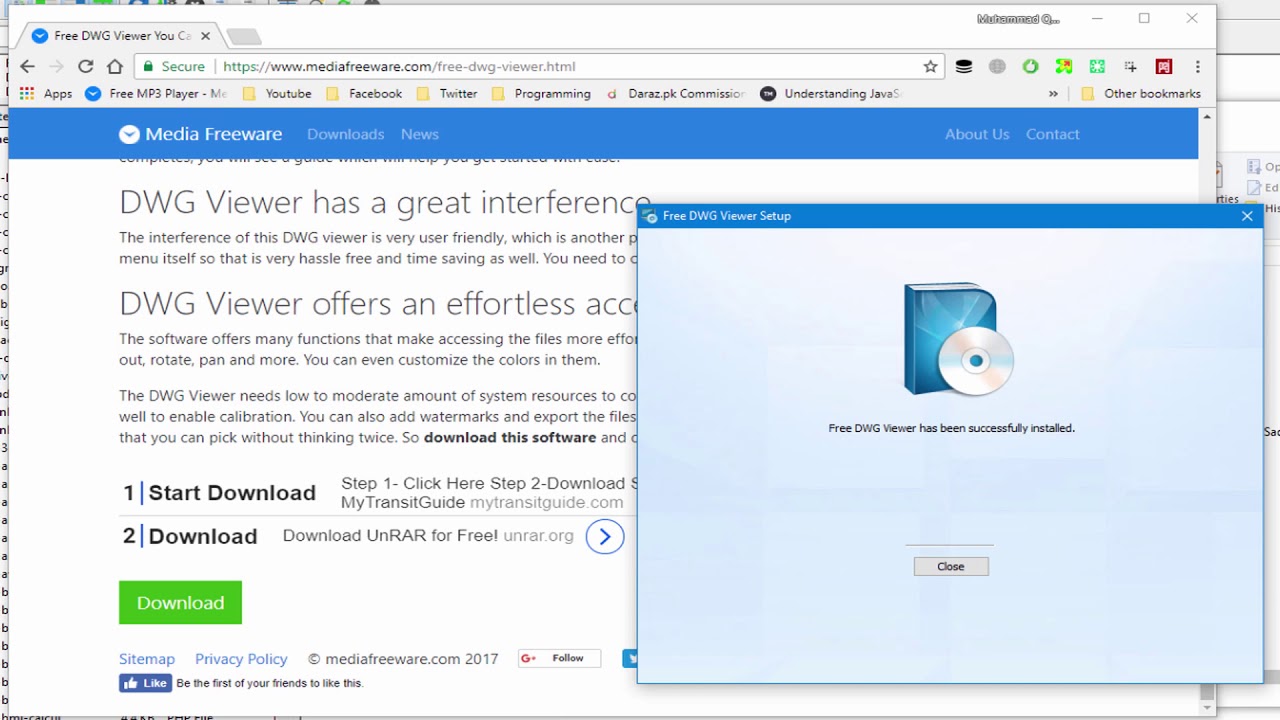This screenshot has height=720, width=1280.
Task: Open the Sitemap link
Action: tap(147, 659)
